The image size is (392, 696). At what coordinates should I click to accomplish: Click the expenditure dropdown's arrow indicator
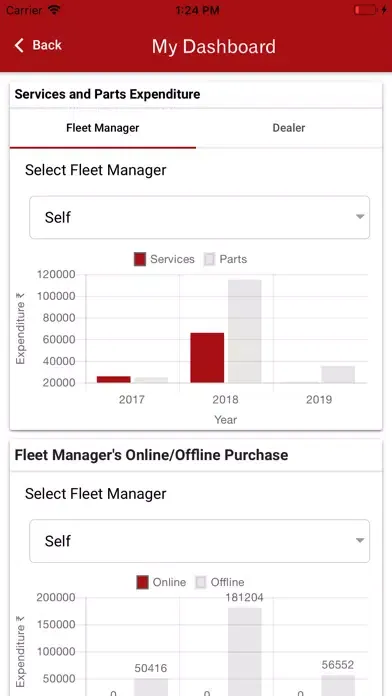tap(360, 217)
